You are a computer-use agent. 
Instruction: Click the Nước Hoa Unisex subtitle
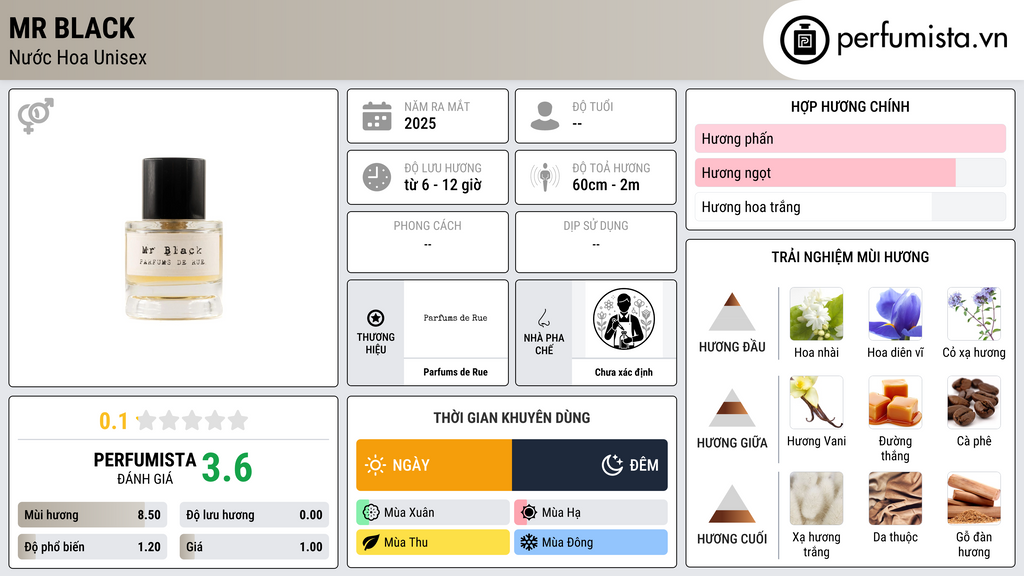78,57
